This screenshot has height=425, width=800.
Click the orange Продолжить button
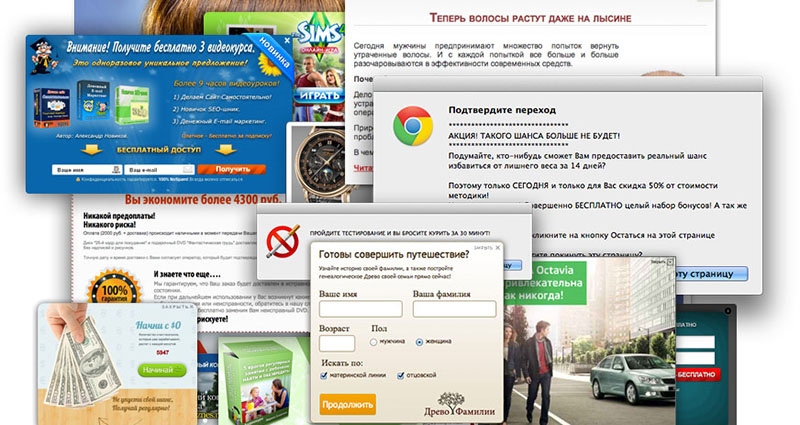click(347, 405)
